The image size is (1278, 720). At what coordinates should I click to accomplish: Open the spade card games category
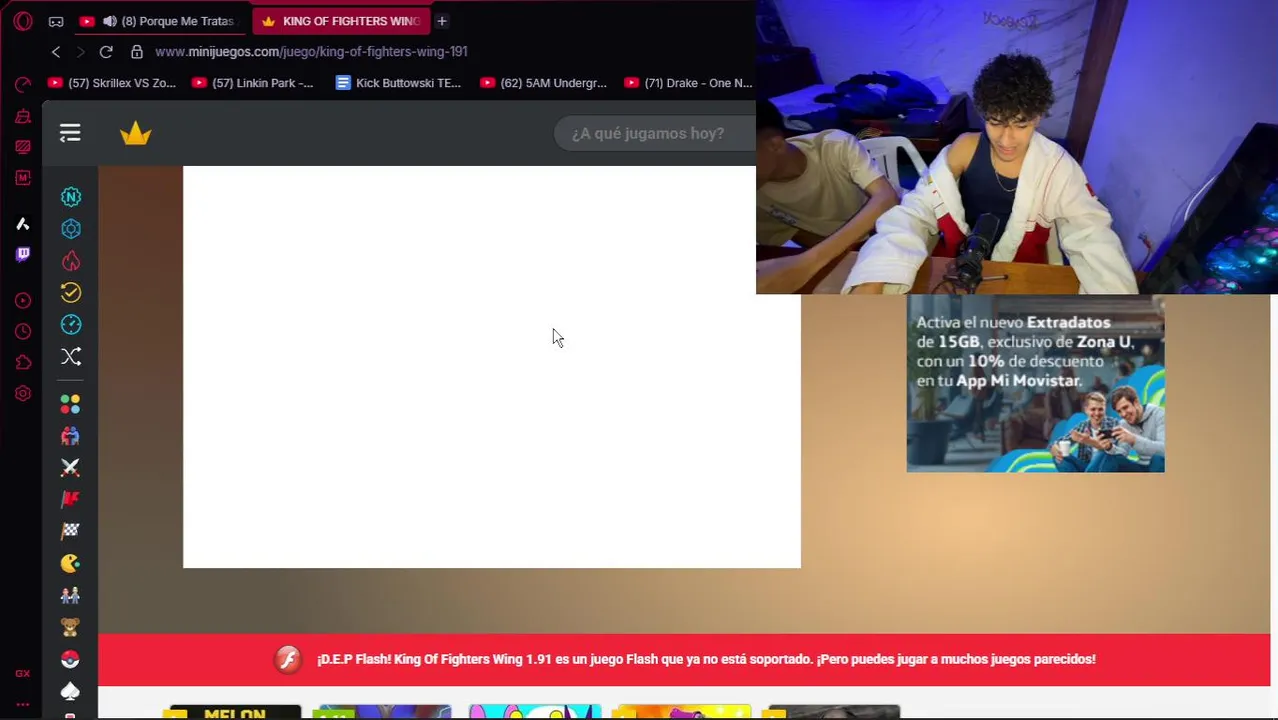click(70, 691)
